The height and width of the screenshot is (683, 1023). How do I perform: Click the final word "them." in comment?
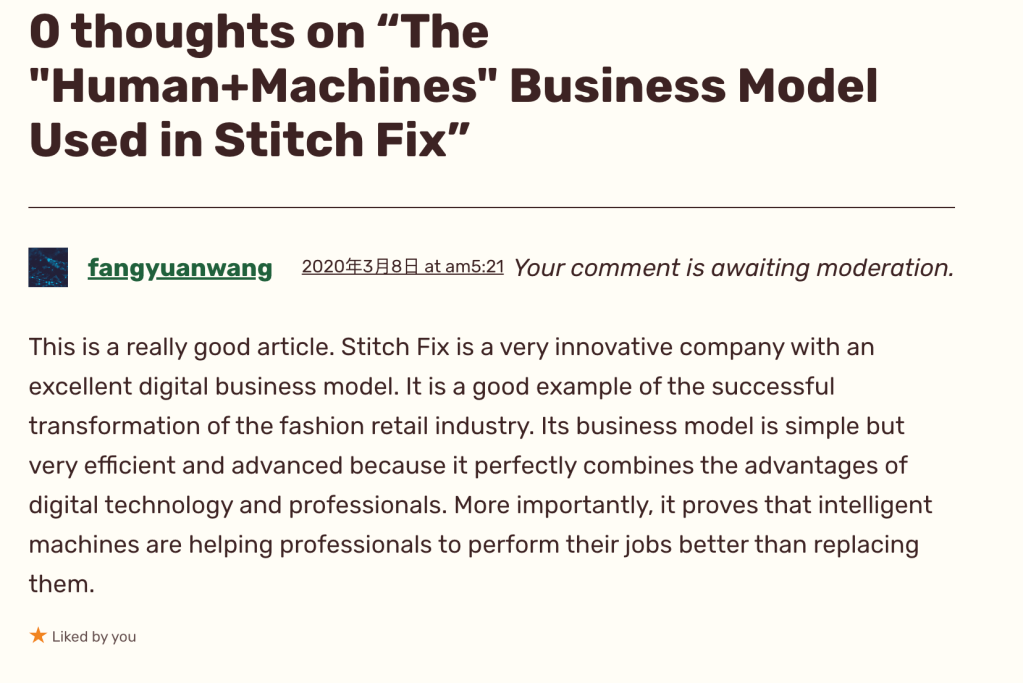(61, 584)
